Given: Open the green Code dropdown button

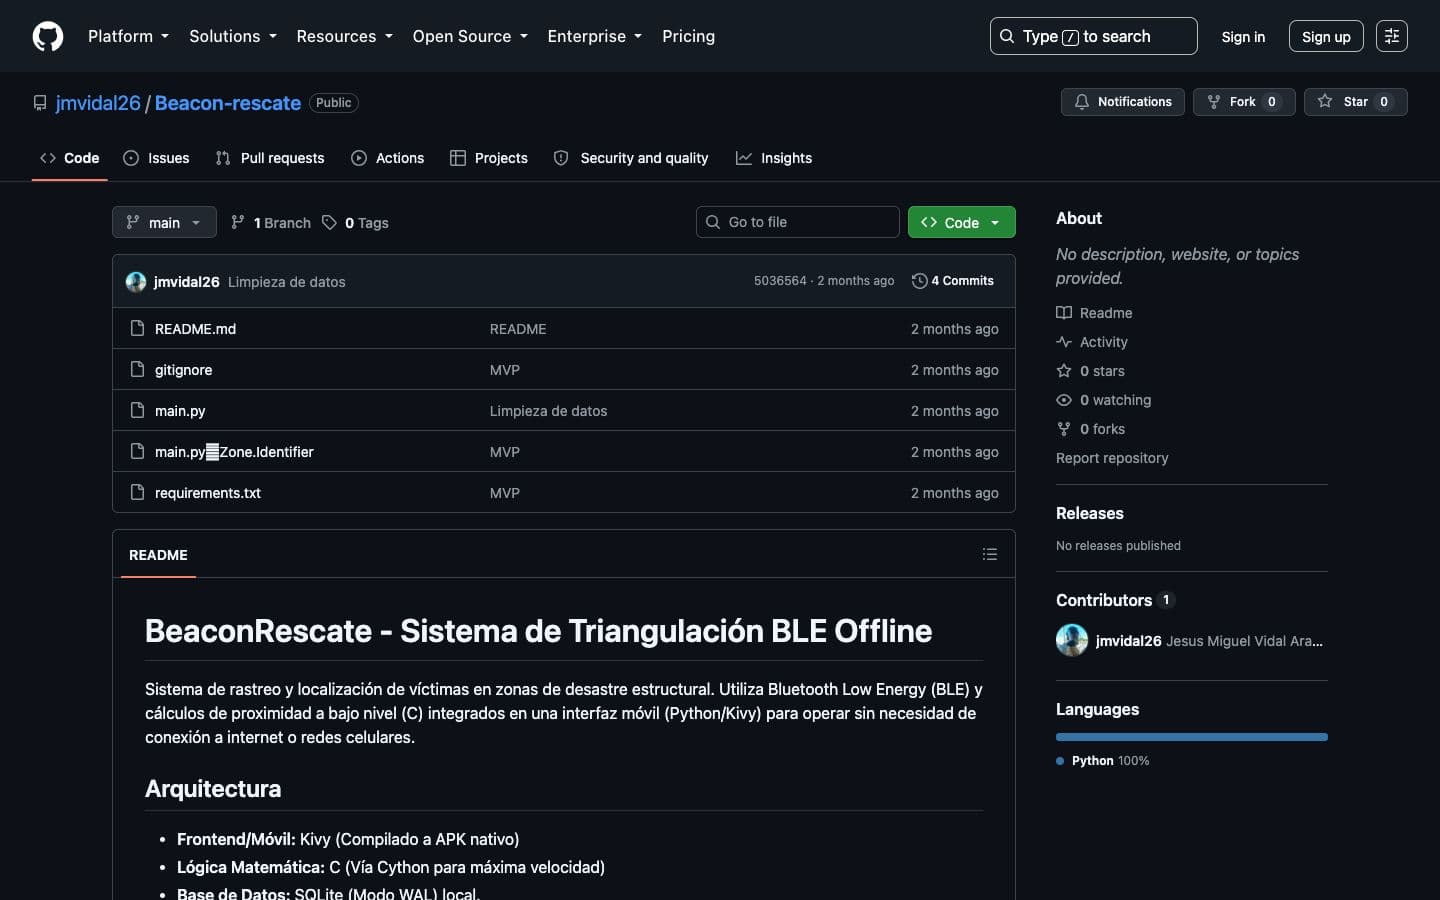Looking at the screenshot, I should pyautogui.click(x=961, y=222).
